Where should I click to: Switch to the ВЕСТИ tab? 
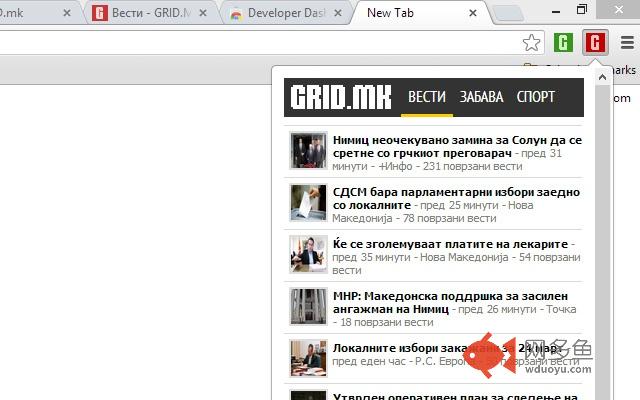427,97
